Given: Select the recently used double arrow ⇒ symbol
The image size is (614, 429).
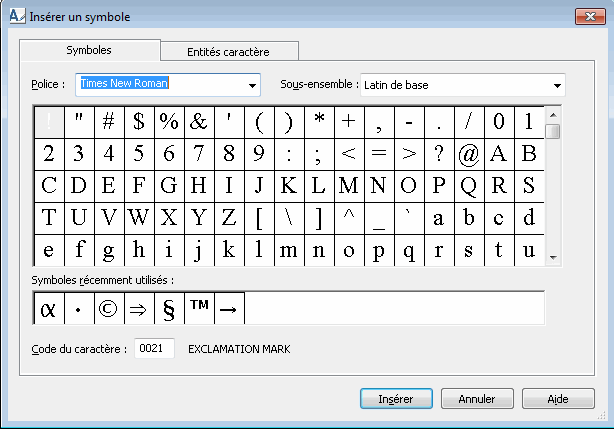Looking at the screenshot, I should point(139,308).
